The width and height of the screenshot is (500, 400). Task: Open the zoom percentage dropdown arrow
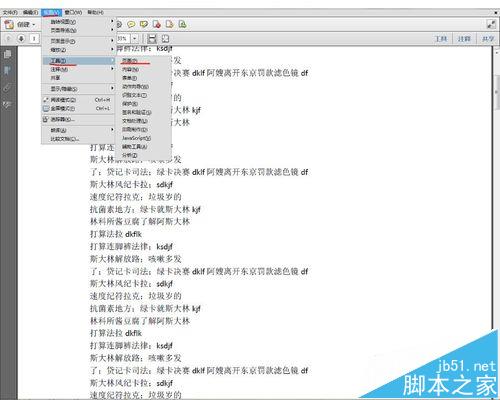tap(134, 39)
